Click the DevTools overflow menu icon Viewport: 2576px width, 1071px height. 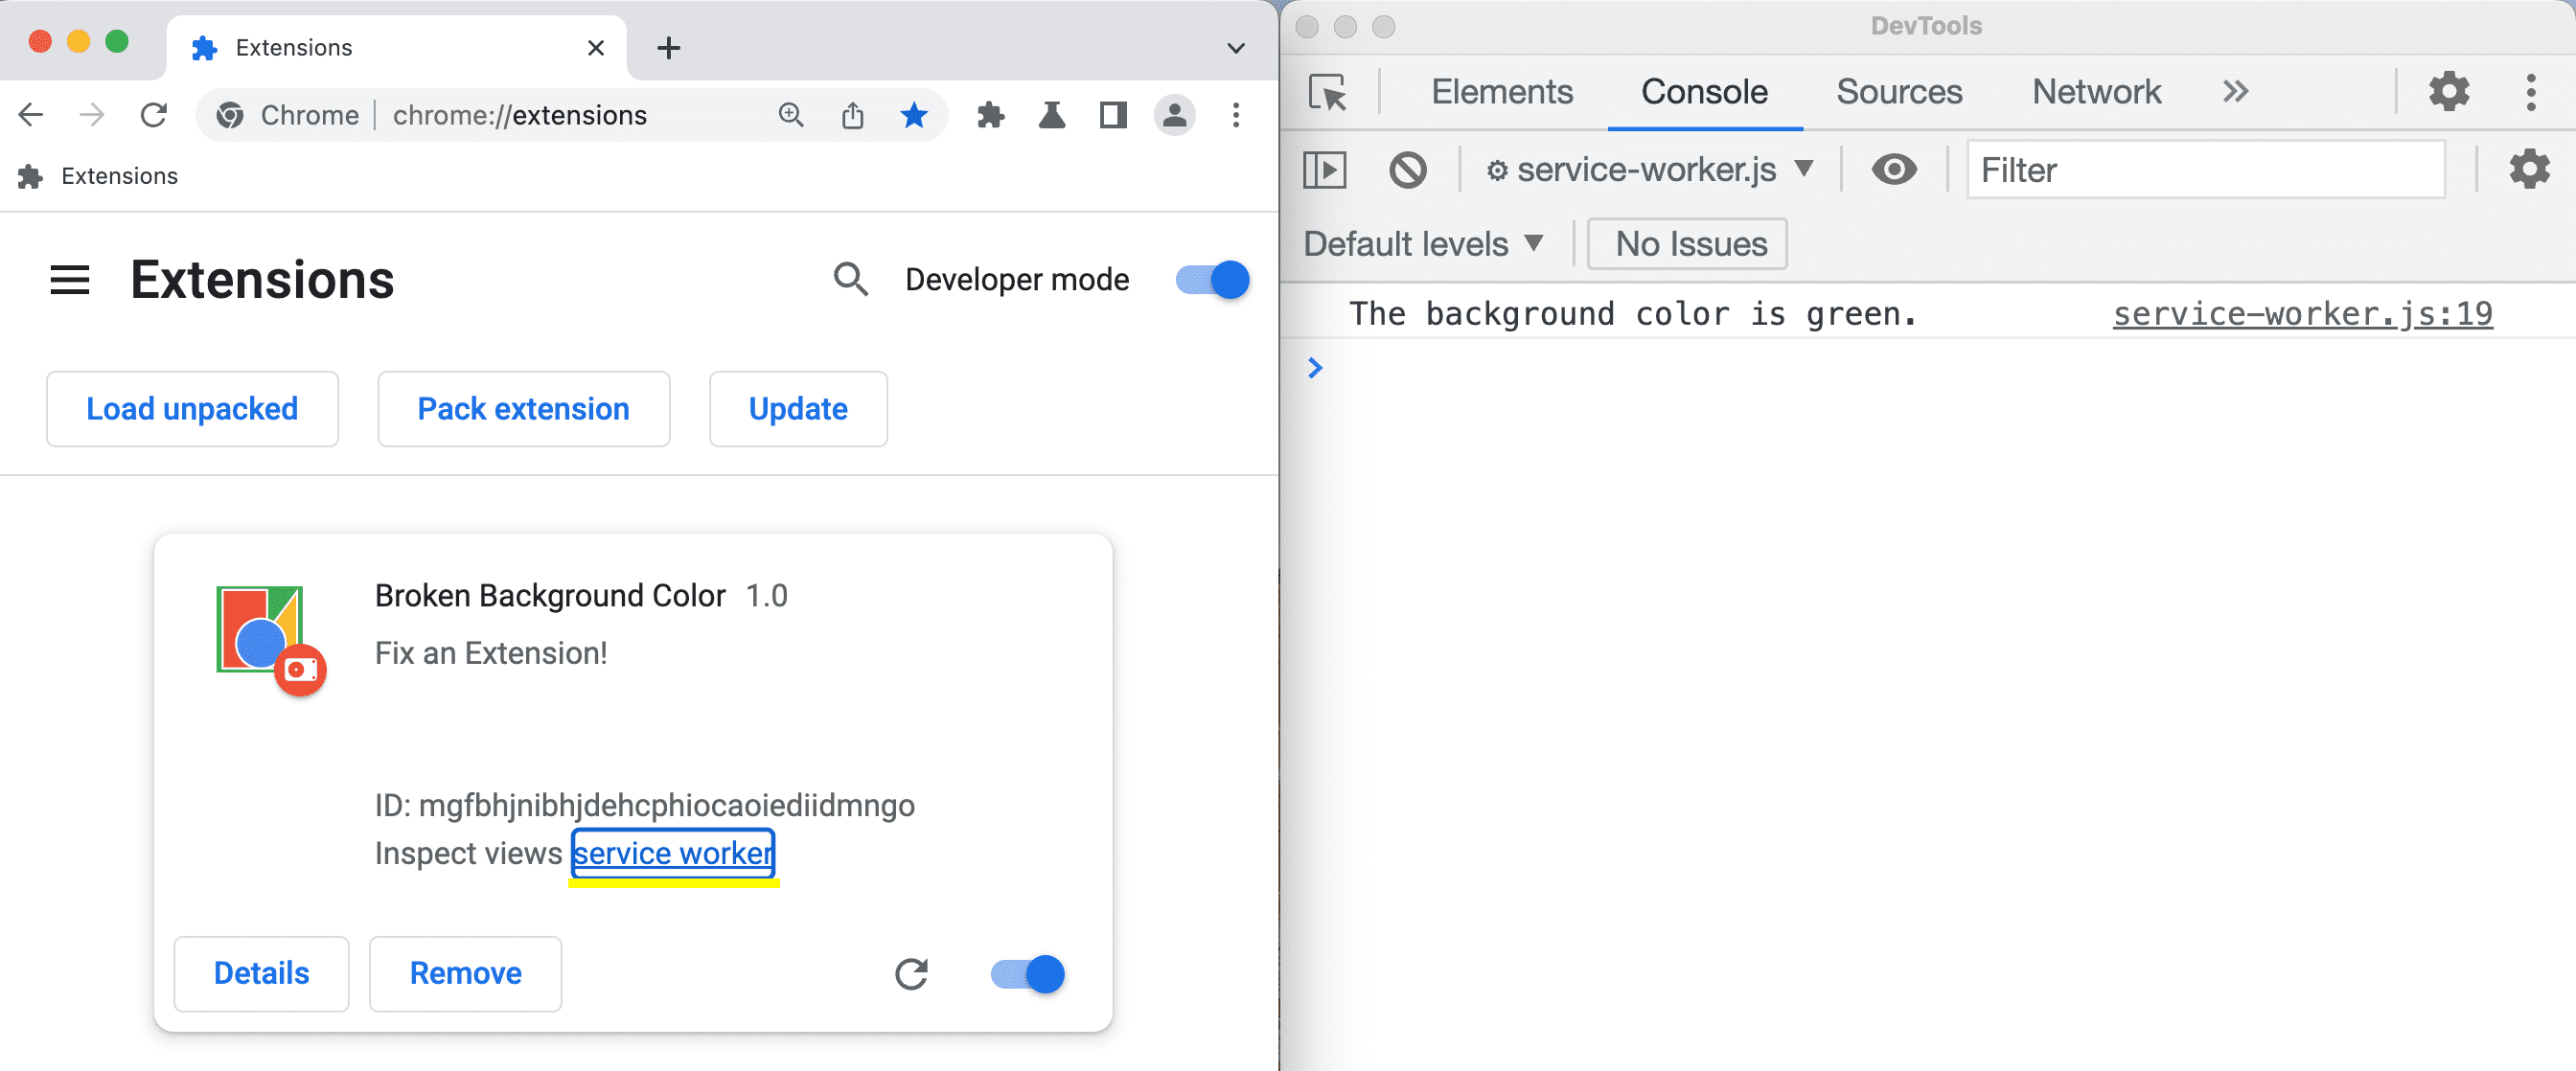click(2537, 92)
